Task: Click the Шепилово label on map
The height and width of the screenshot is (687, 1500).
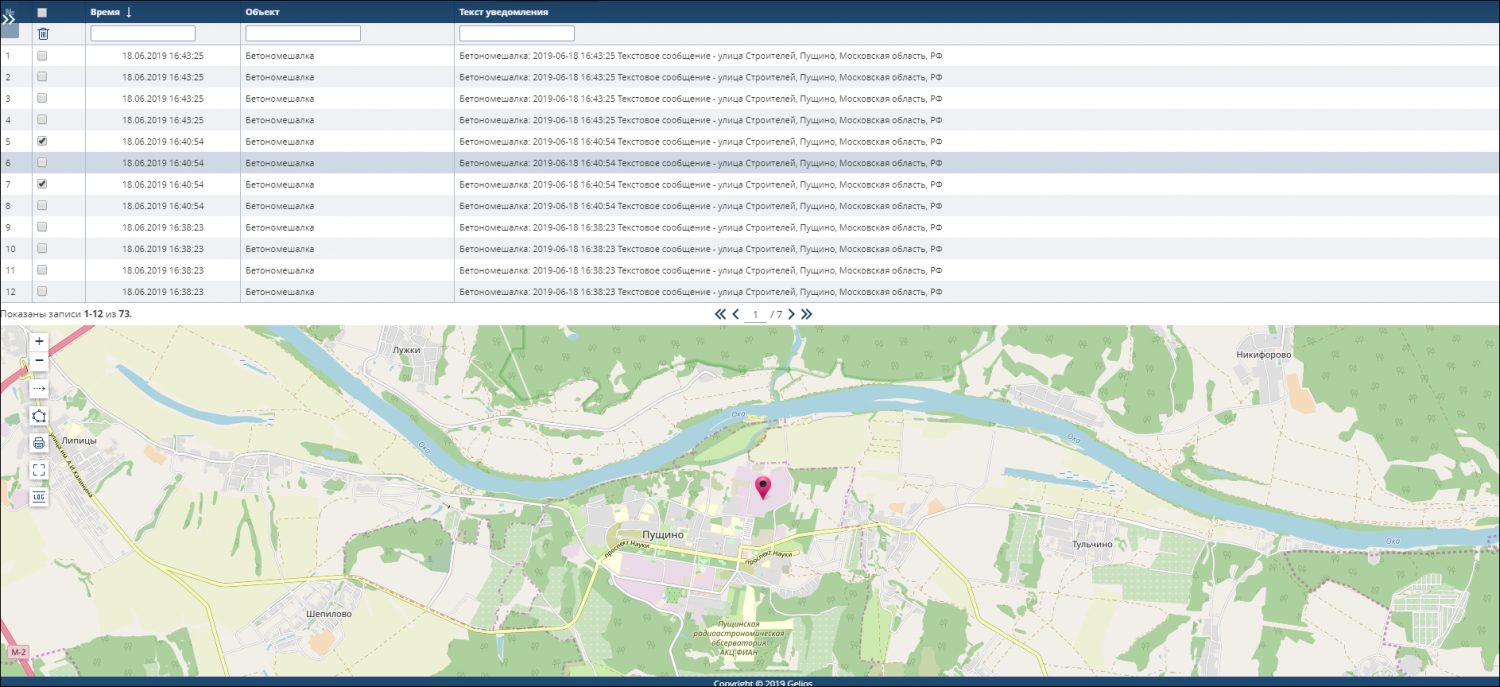Action: coord(328,614)
